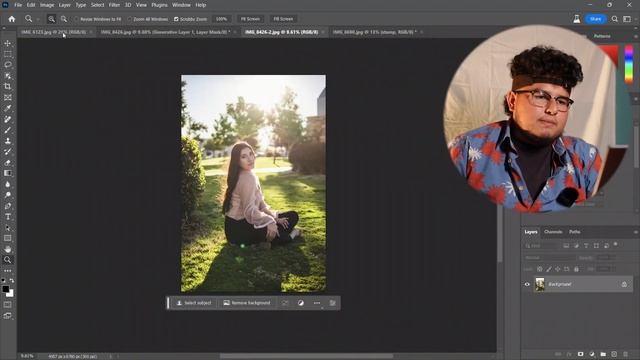Select the Frame tool
The height and width of the screenshot is (360, 640).
pos(7,98)
